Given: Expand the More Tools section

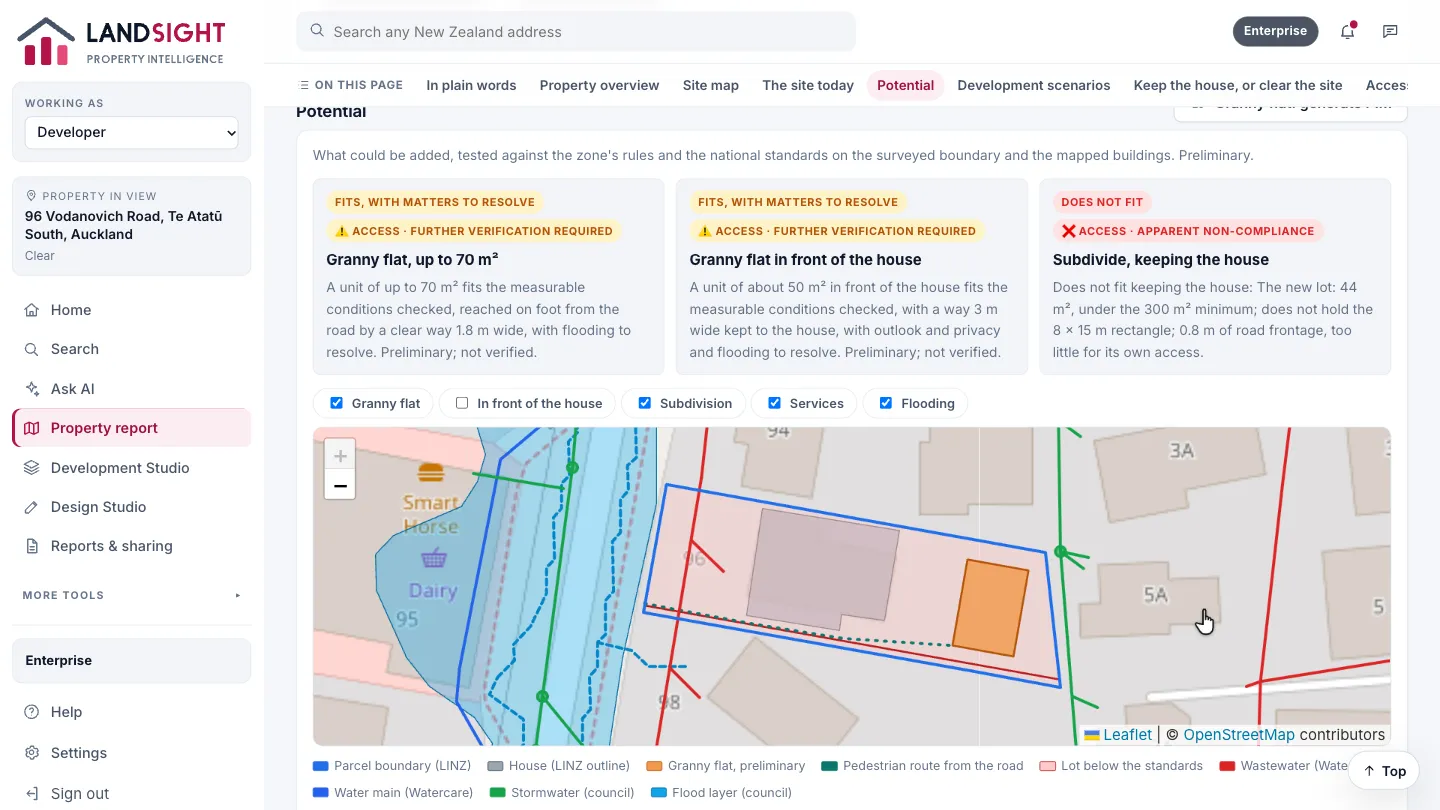Looking at the screenshot, I should click(x=132, y=595).
